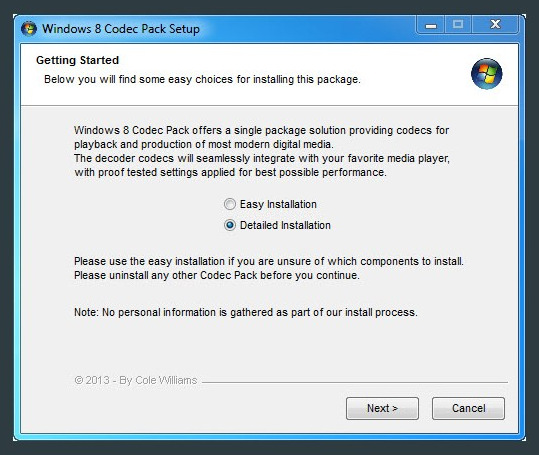Cancel the codec pack setup

coord(468,408)
